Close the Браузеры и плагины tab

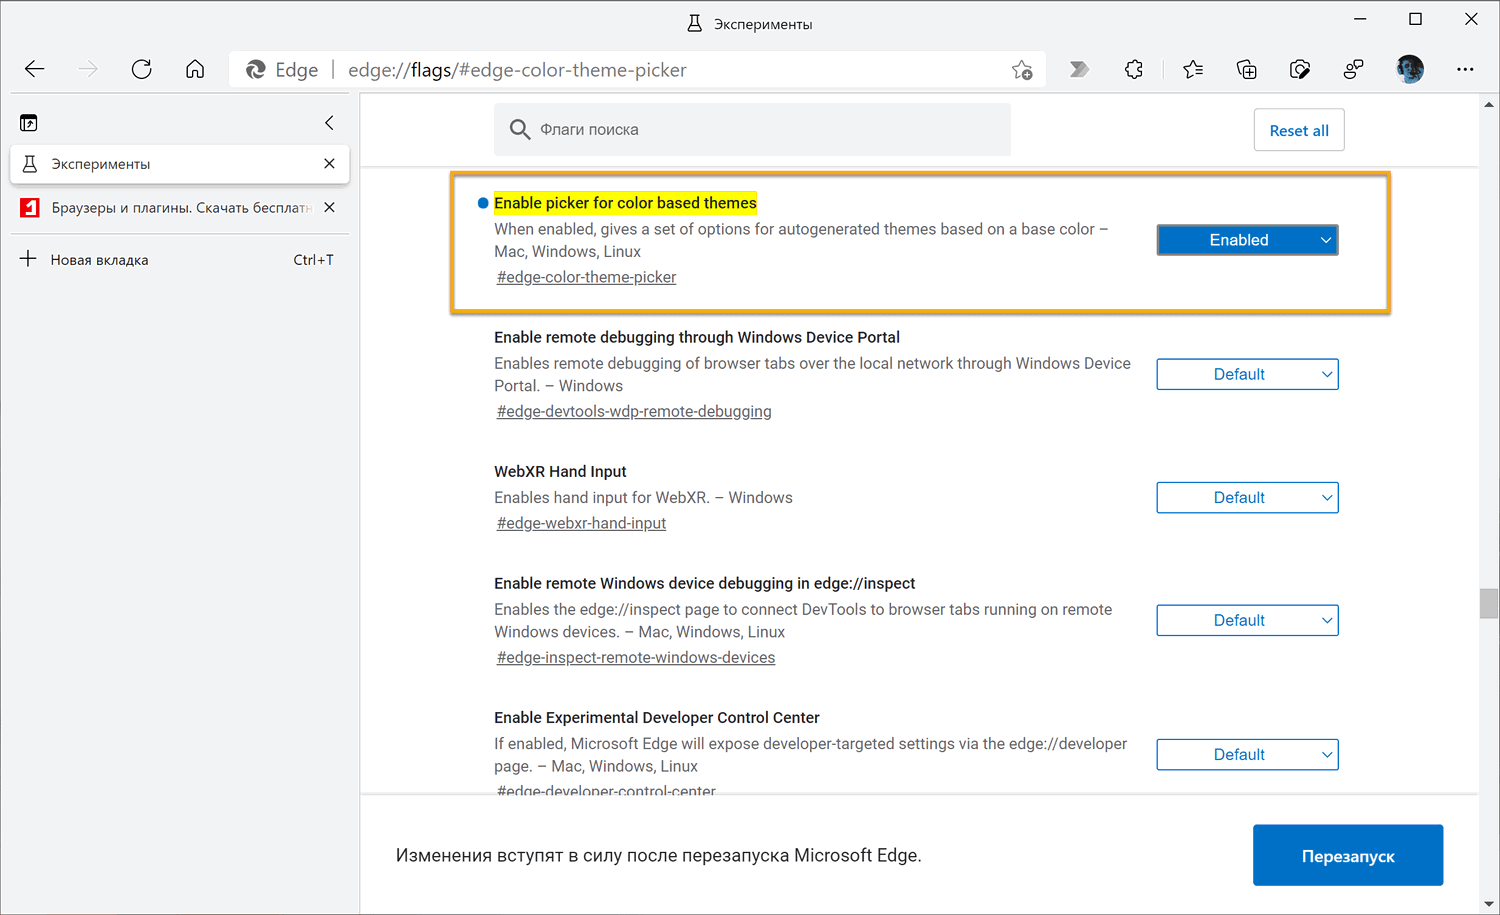(x=329, y=208)
